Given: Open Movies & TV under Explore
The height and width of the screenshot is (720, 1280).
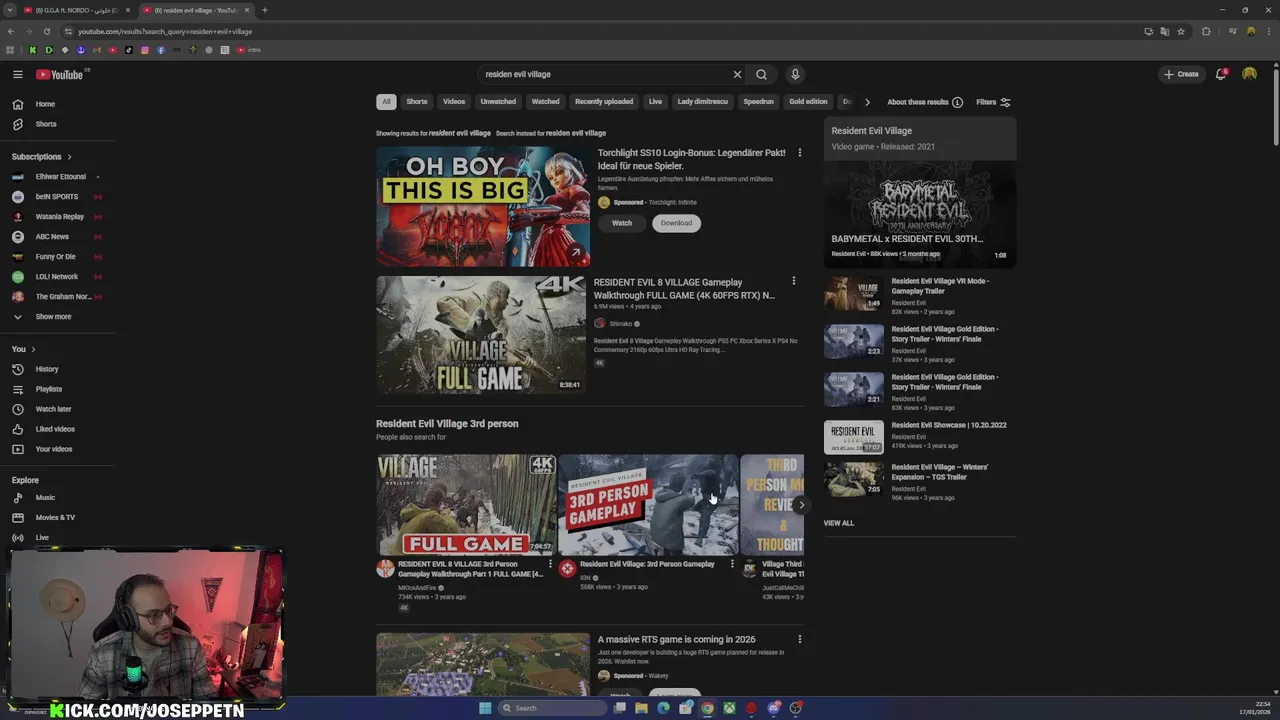Looking at the screenshot, I should [56, 517].
